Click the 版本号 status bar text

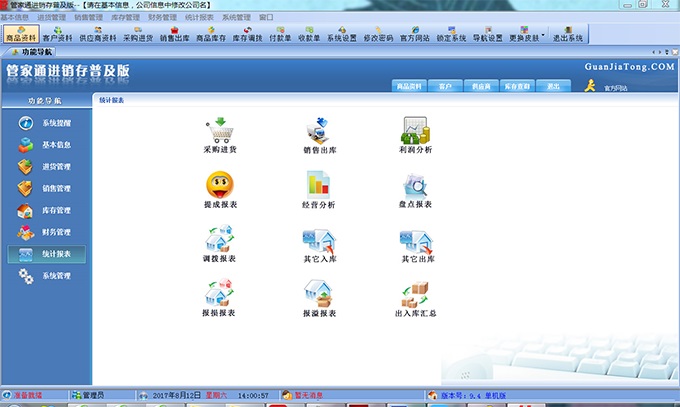click(x=474, y=395)
